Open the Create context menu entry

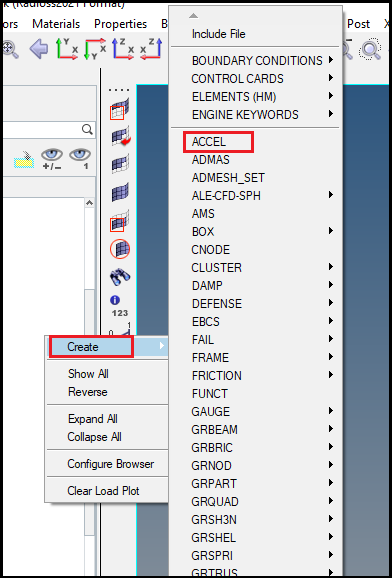pyautogui.click(x=108, y=347)
